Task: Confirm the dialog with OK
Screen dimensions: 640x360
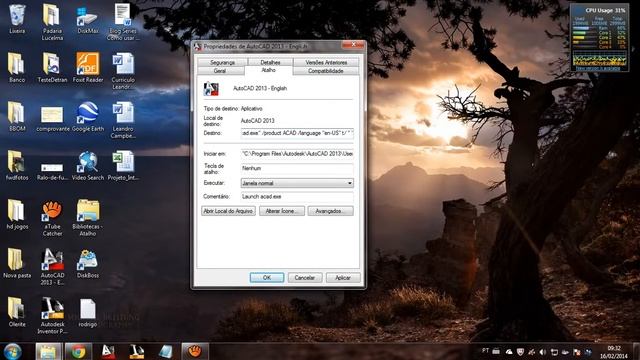Action: tap(267, 278)
